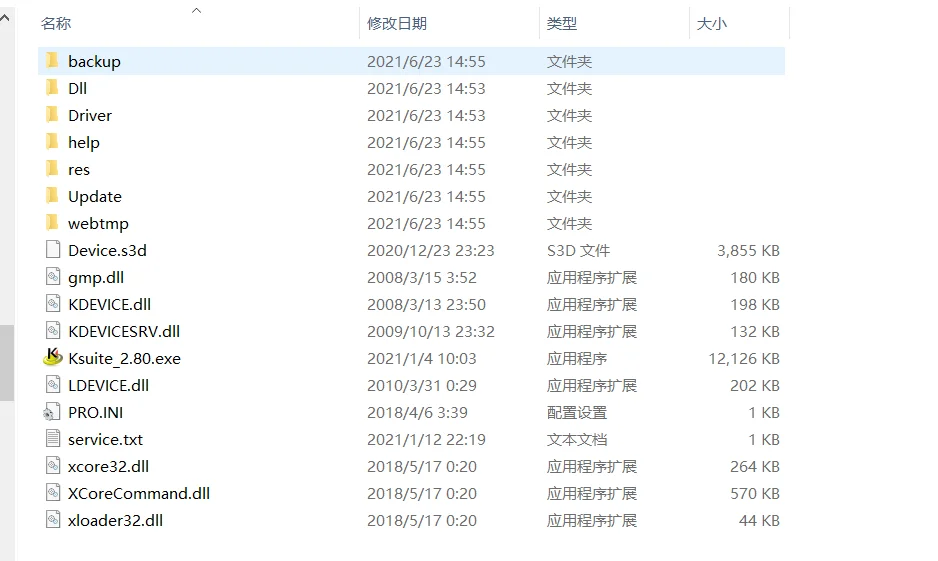Click the service.txt document icon
The width and height of the screenshot is (938, 561).
53,438
